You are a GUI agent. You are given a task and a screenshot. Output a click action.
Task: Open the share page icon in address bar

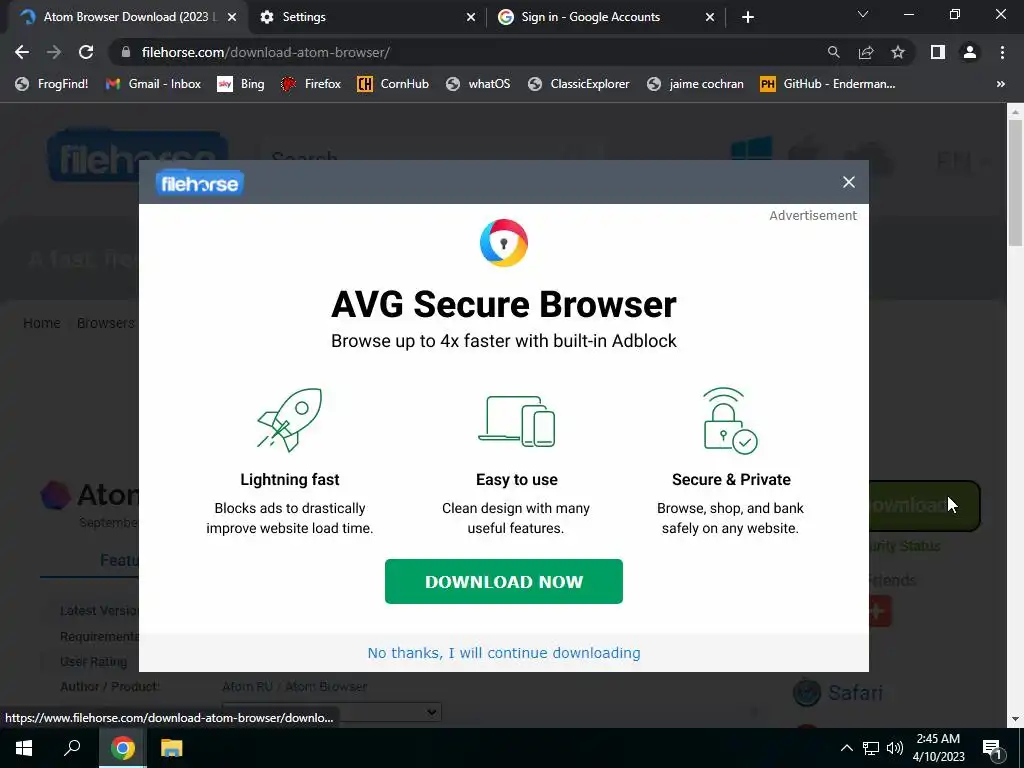pyautogui.click(x=866, y=52)
